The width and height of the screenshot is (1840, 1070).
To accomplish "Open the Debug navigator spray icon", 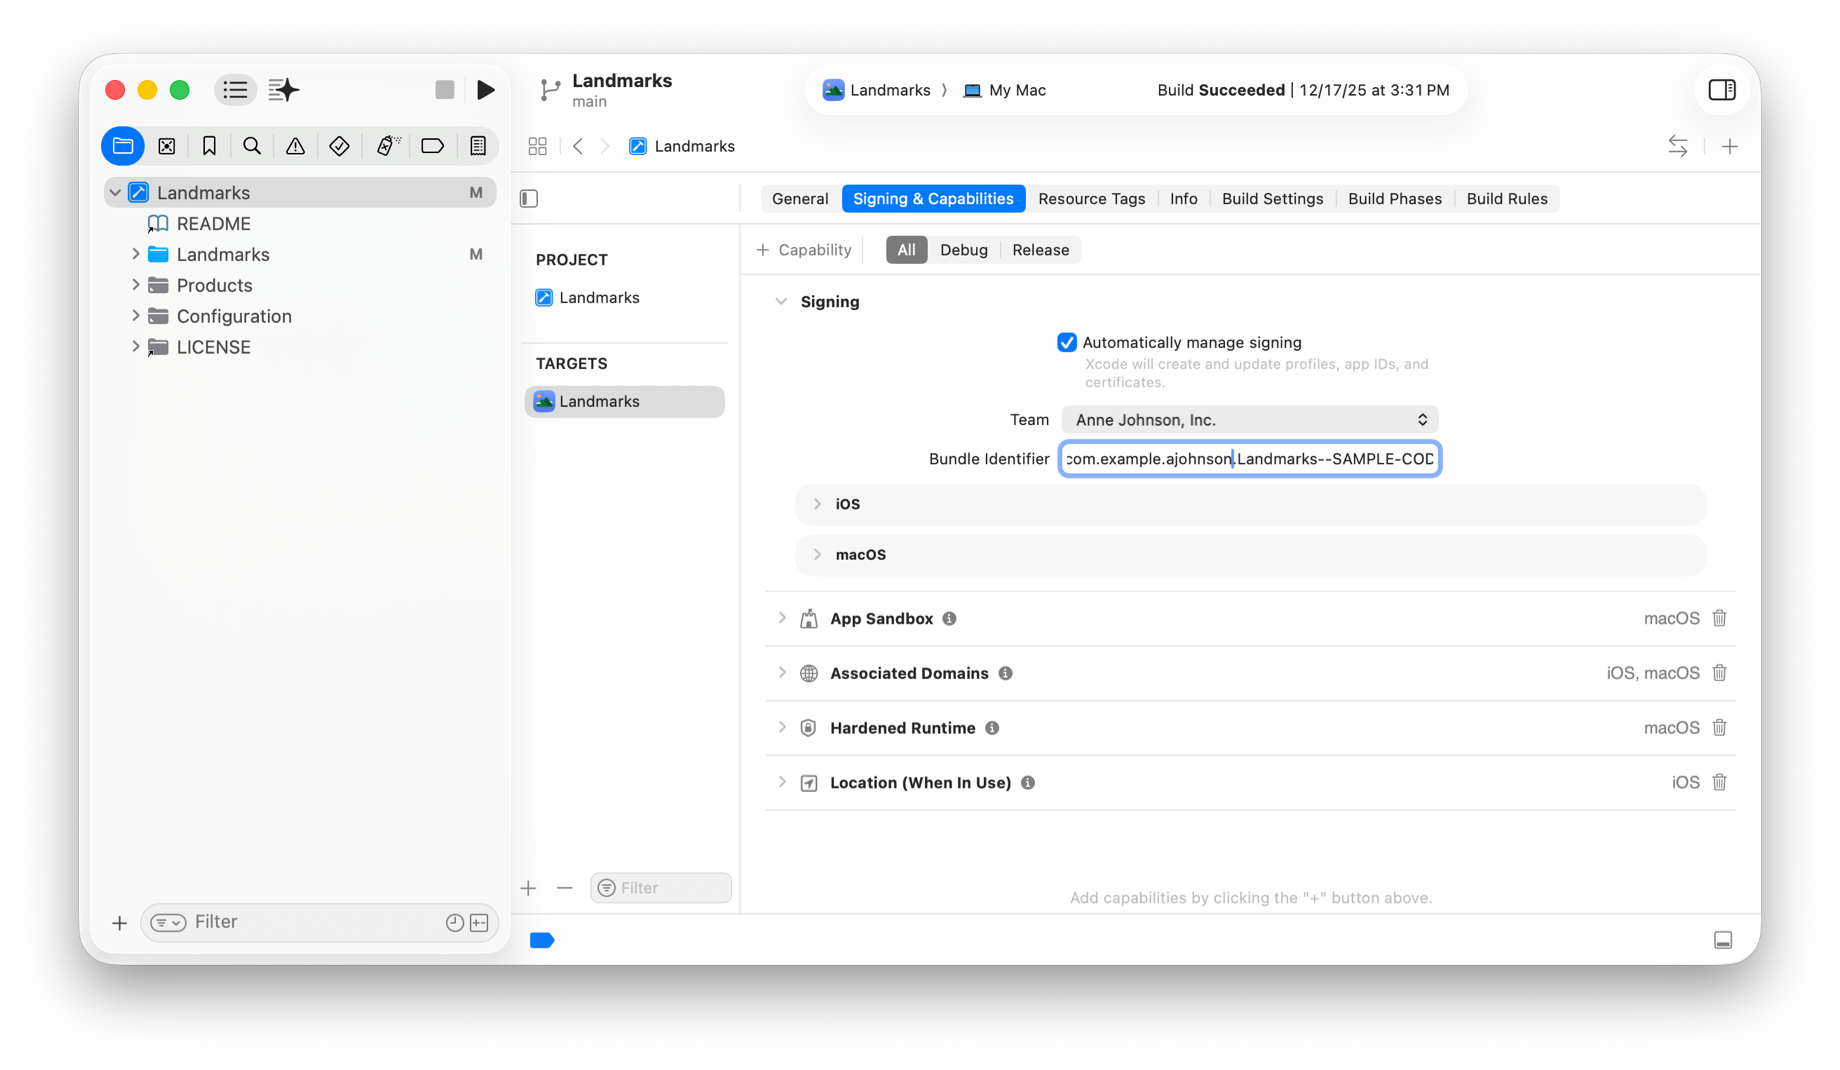I will tap(387, 146).
